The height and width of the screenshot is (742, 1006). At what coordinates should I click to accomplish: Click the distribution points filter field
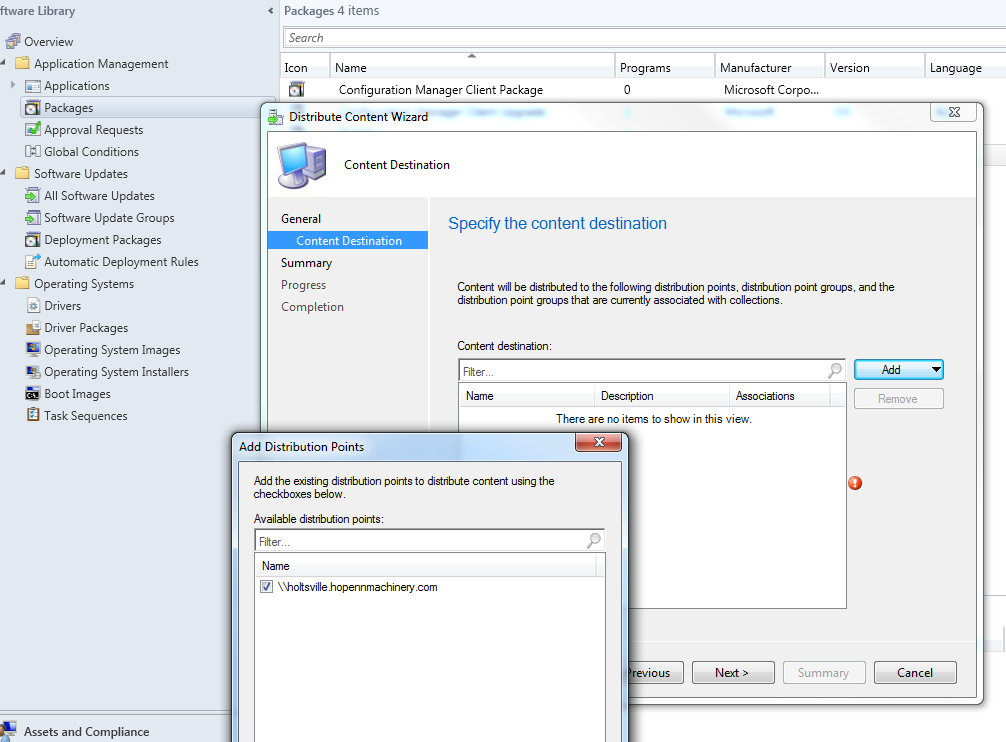point(420,540)
